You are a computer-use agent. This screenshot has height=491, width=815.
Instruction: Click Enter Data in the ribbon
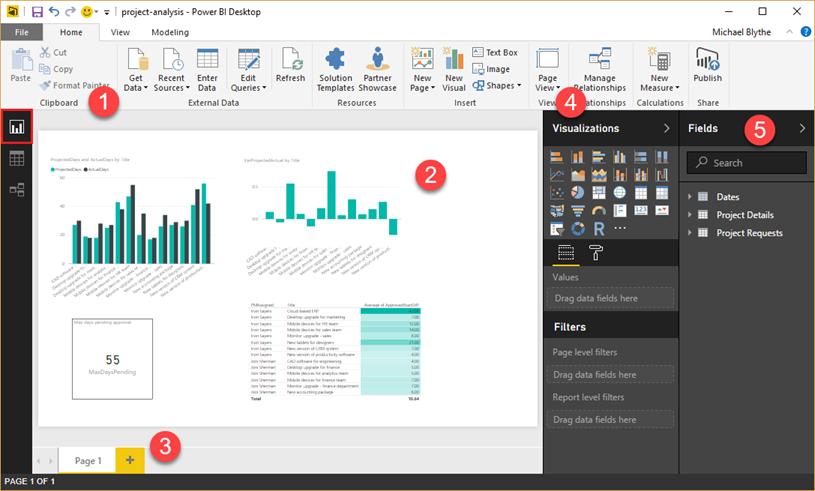pyautogui.click(x=207, y=71)
